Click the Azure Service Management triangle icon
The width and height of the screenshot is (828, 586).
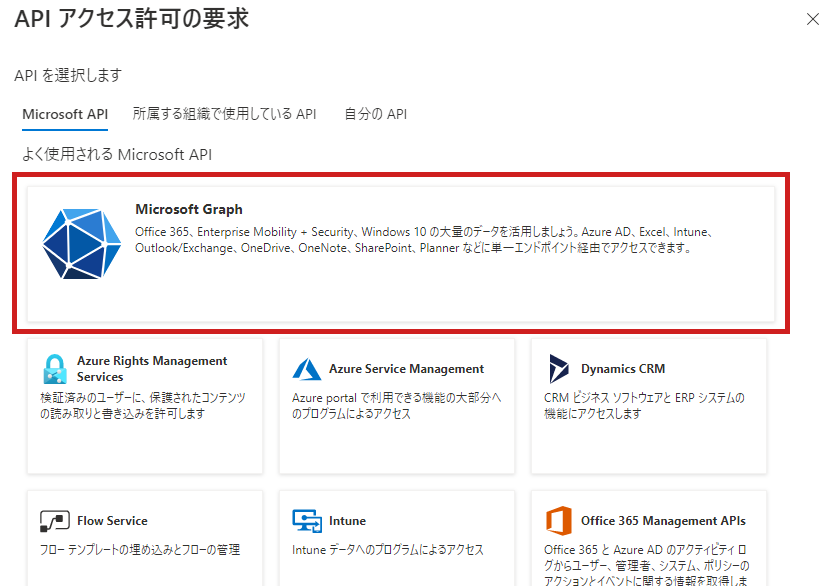306,369
